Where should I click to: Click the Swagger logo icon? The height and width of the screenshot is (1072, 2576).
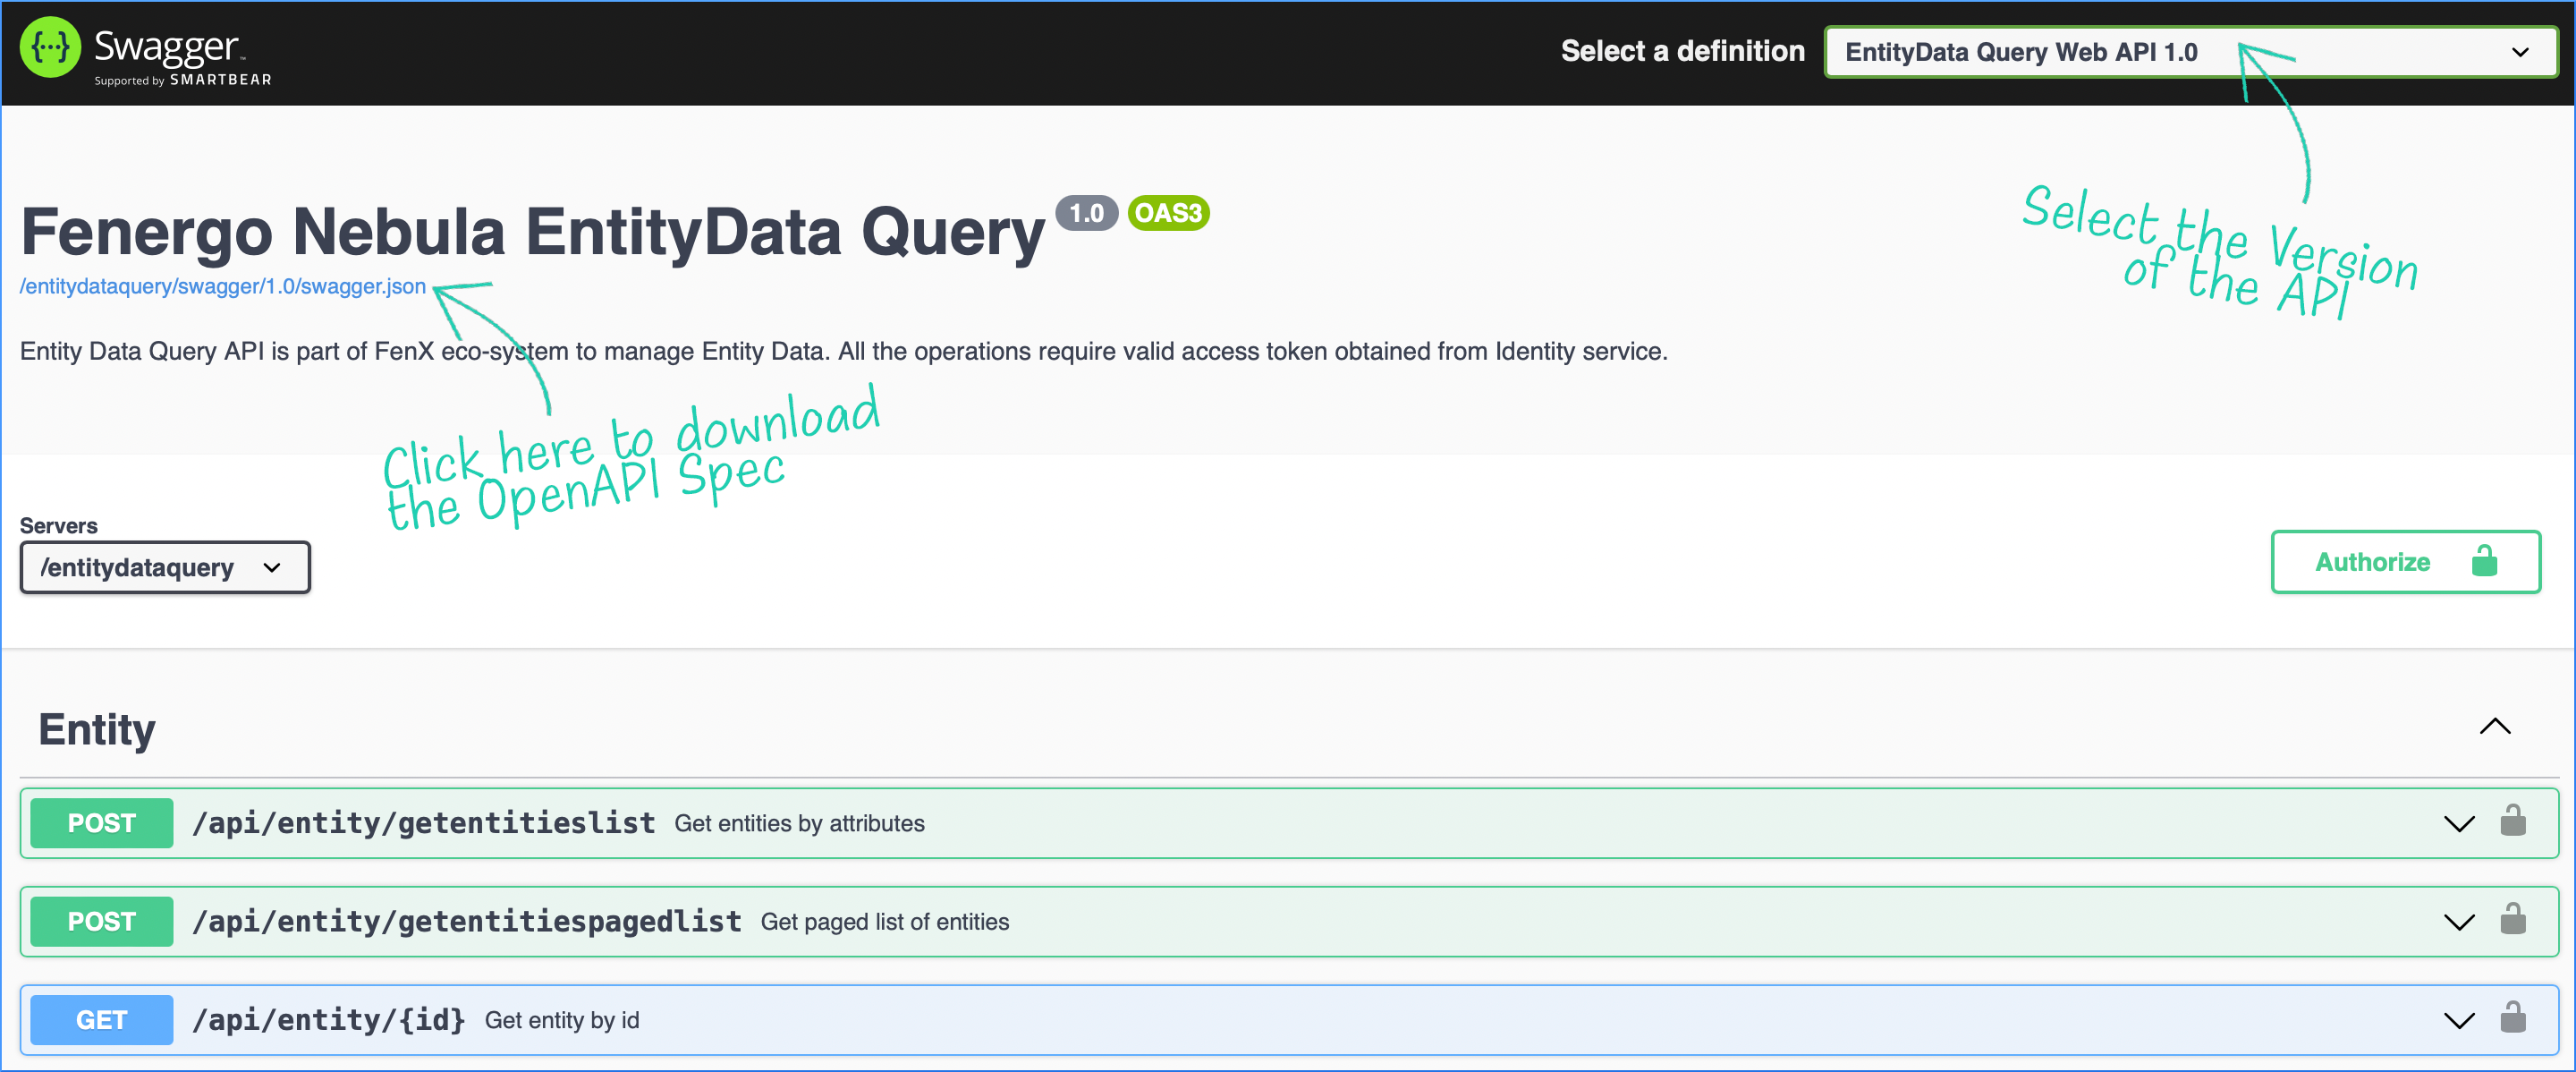pos(50,47)
